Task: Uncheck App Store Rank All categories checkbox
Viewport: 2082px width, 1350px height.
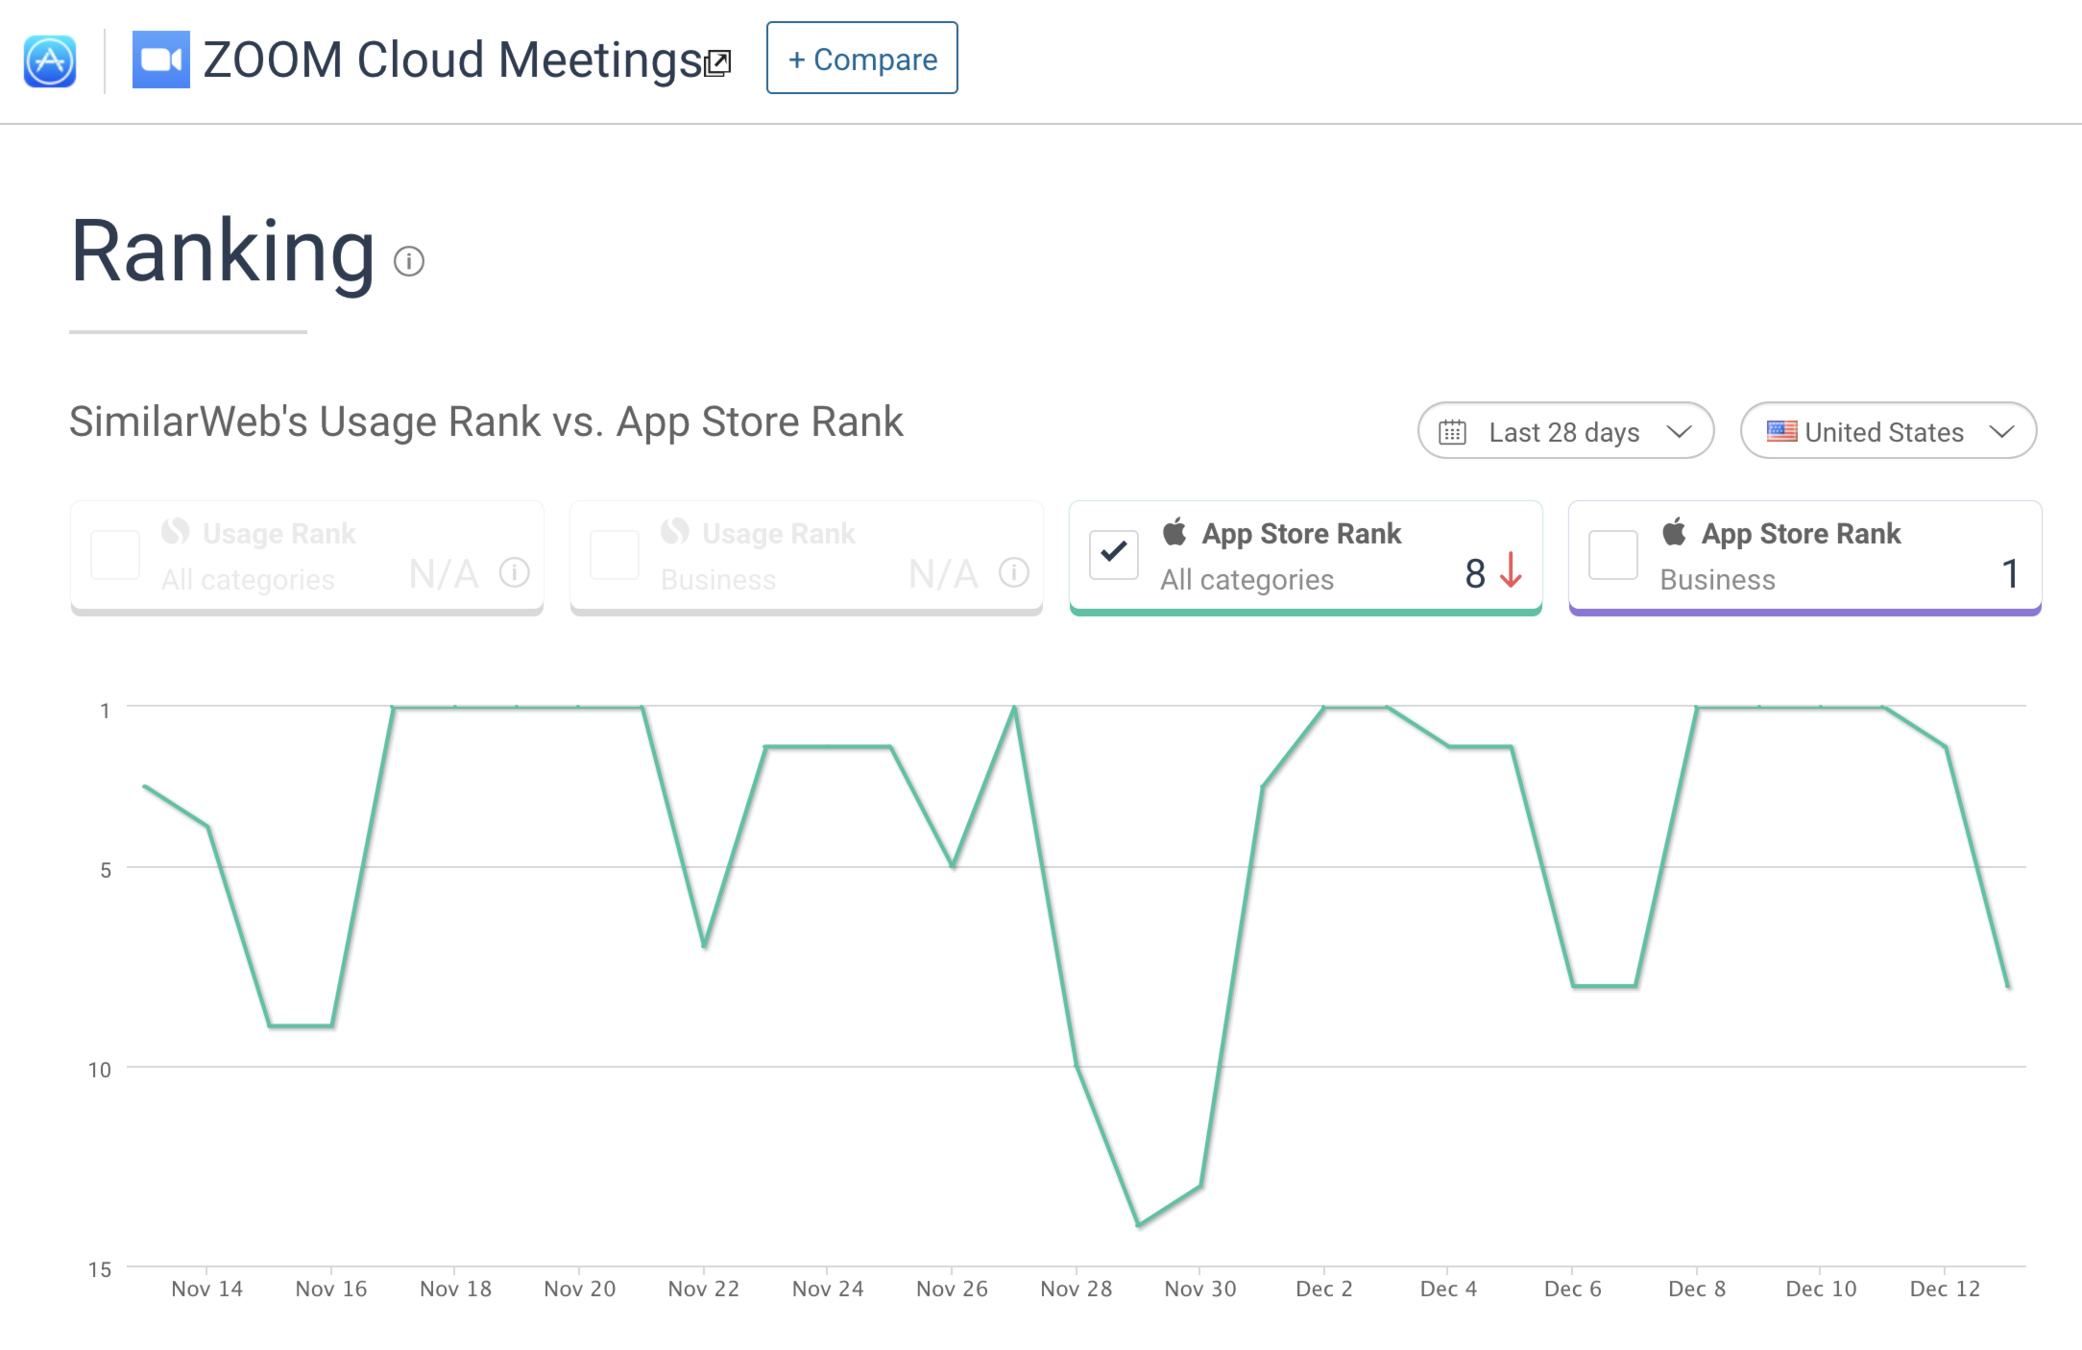Action: [1113, 554]
